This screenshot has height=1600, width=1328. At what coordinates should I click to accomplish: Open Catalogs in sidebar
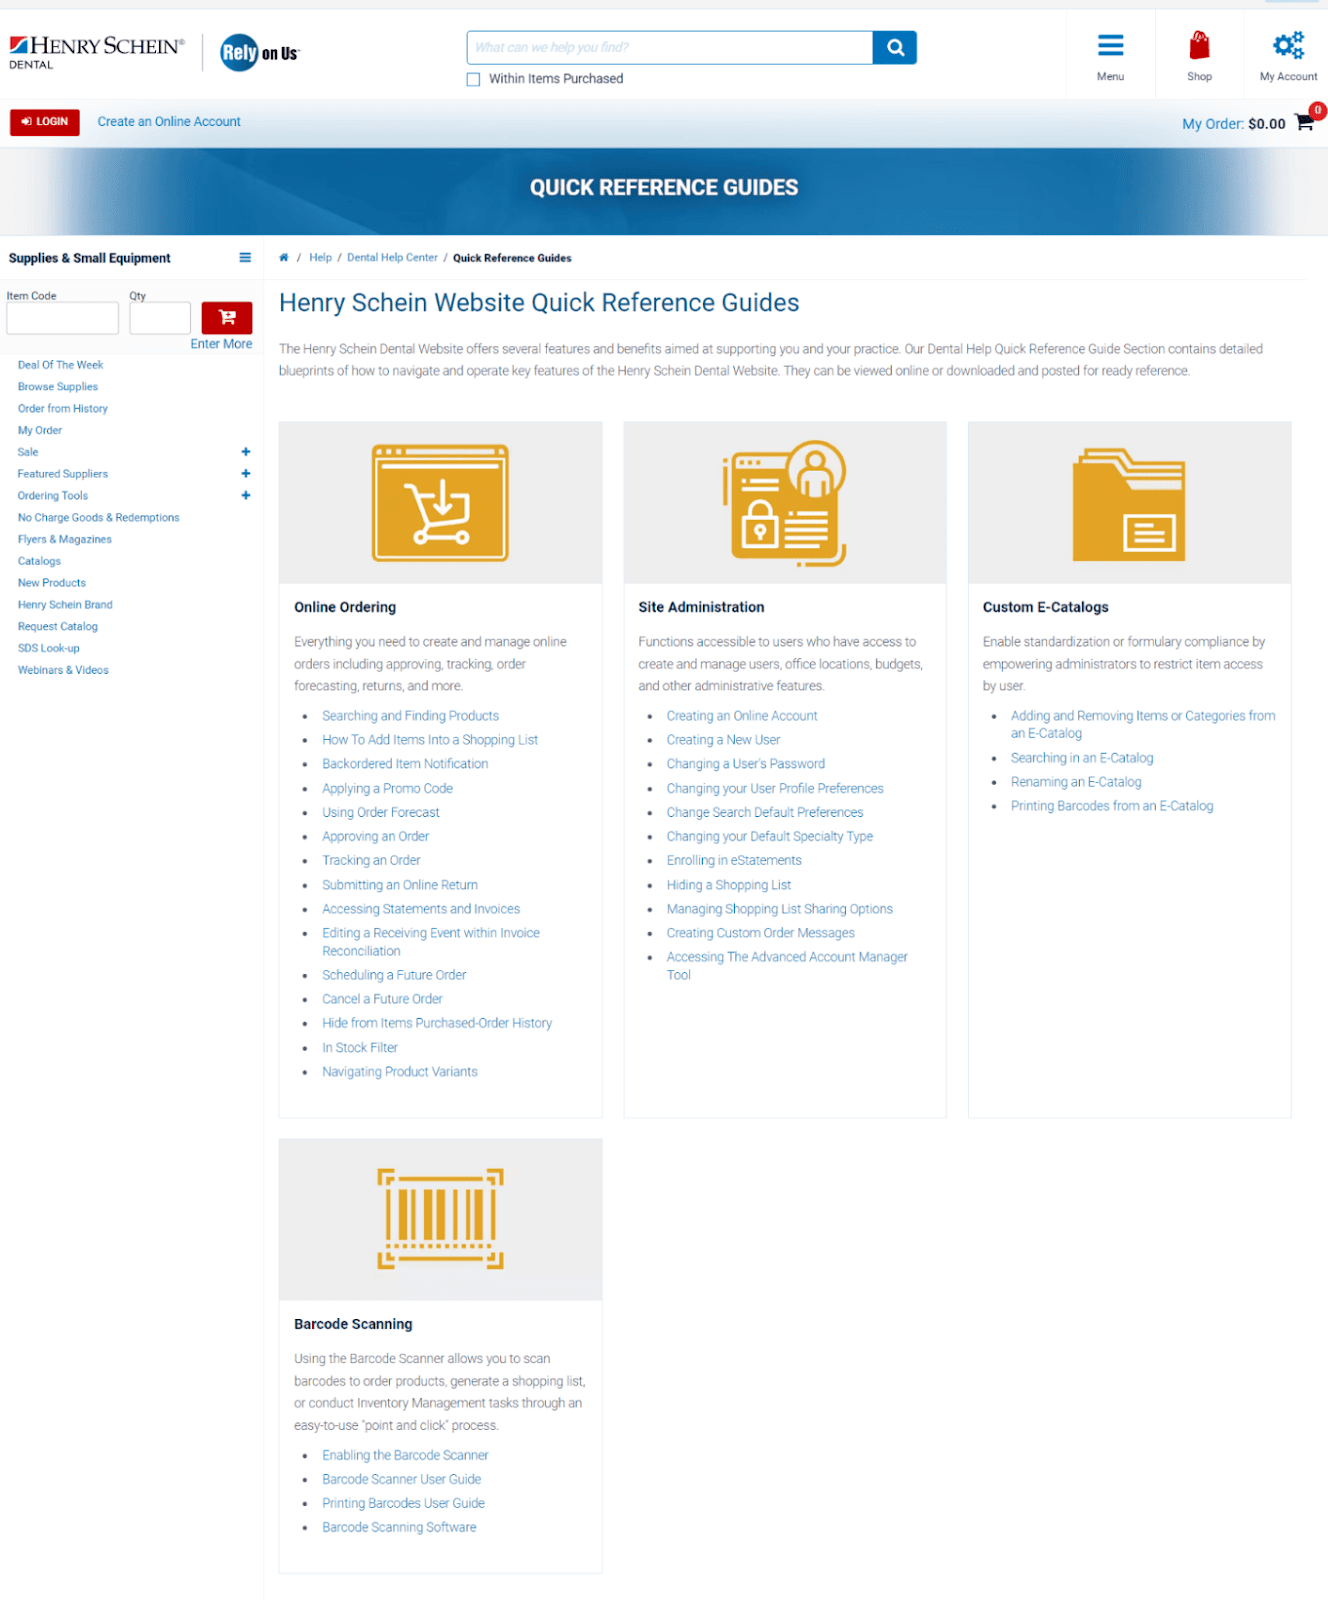(39, 562)
